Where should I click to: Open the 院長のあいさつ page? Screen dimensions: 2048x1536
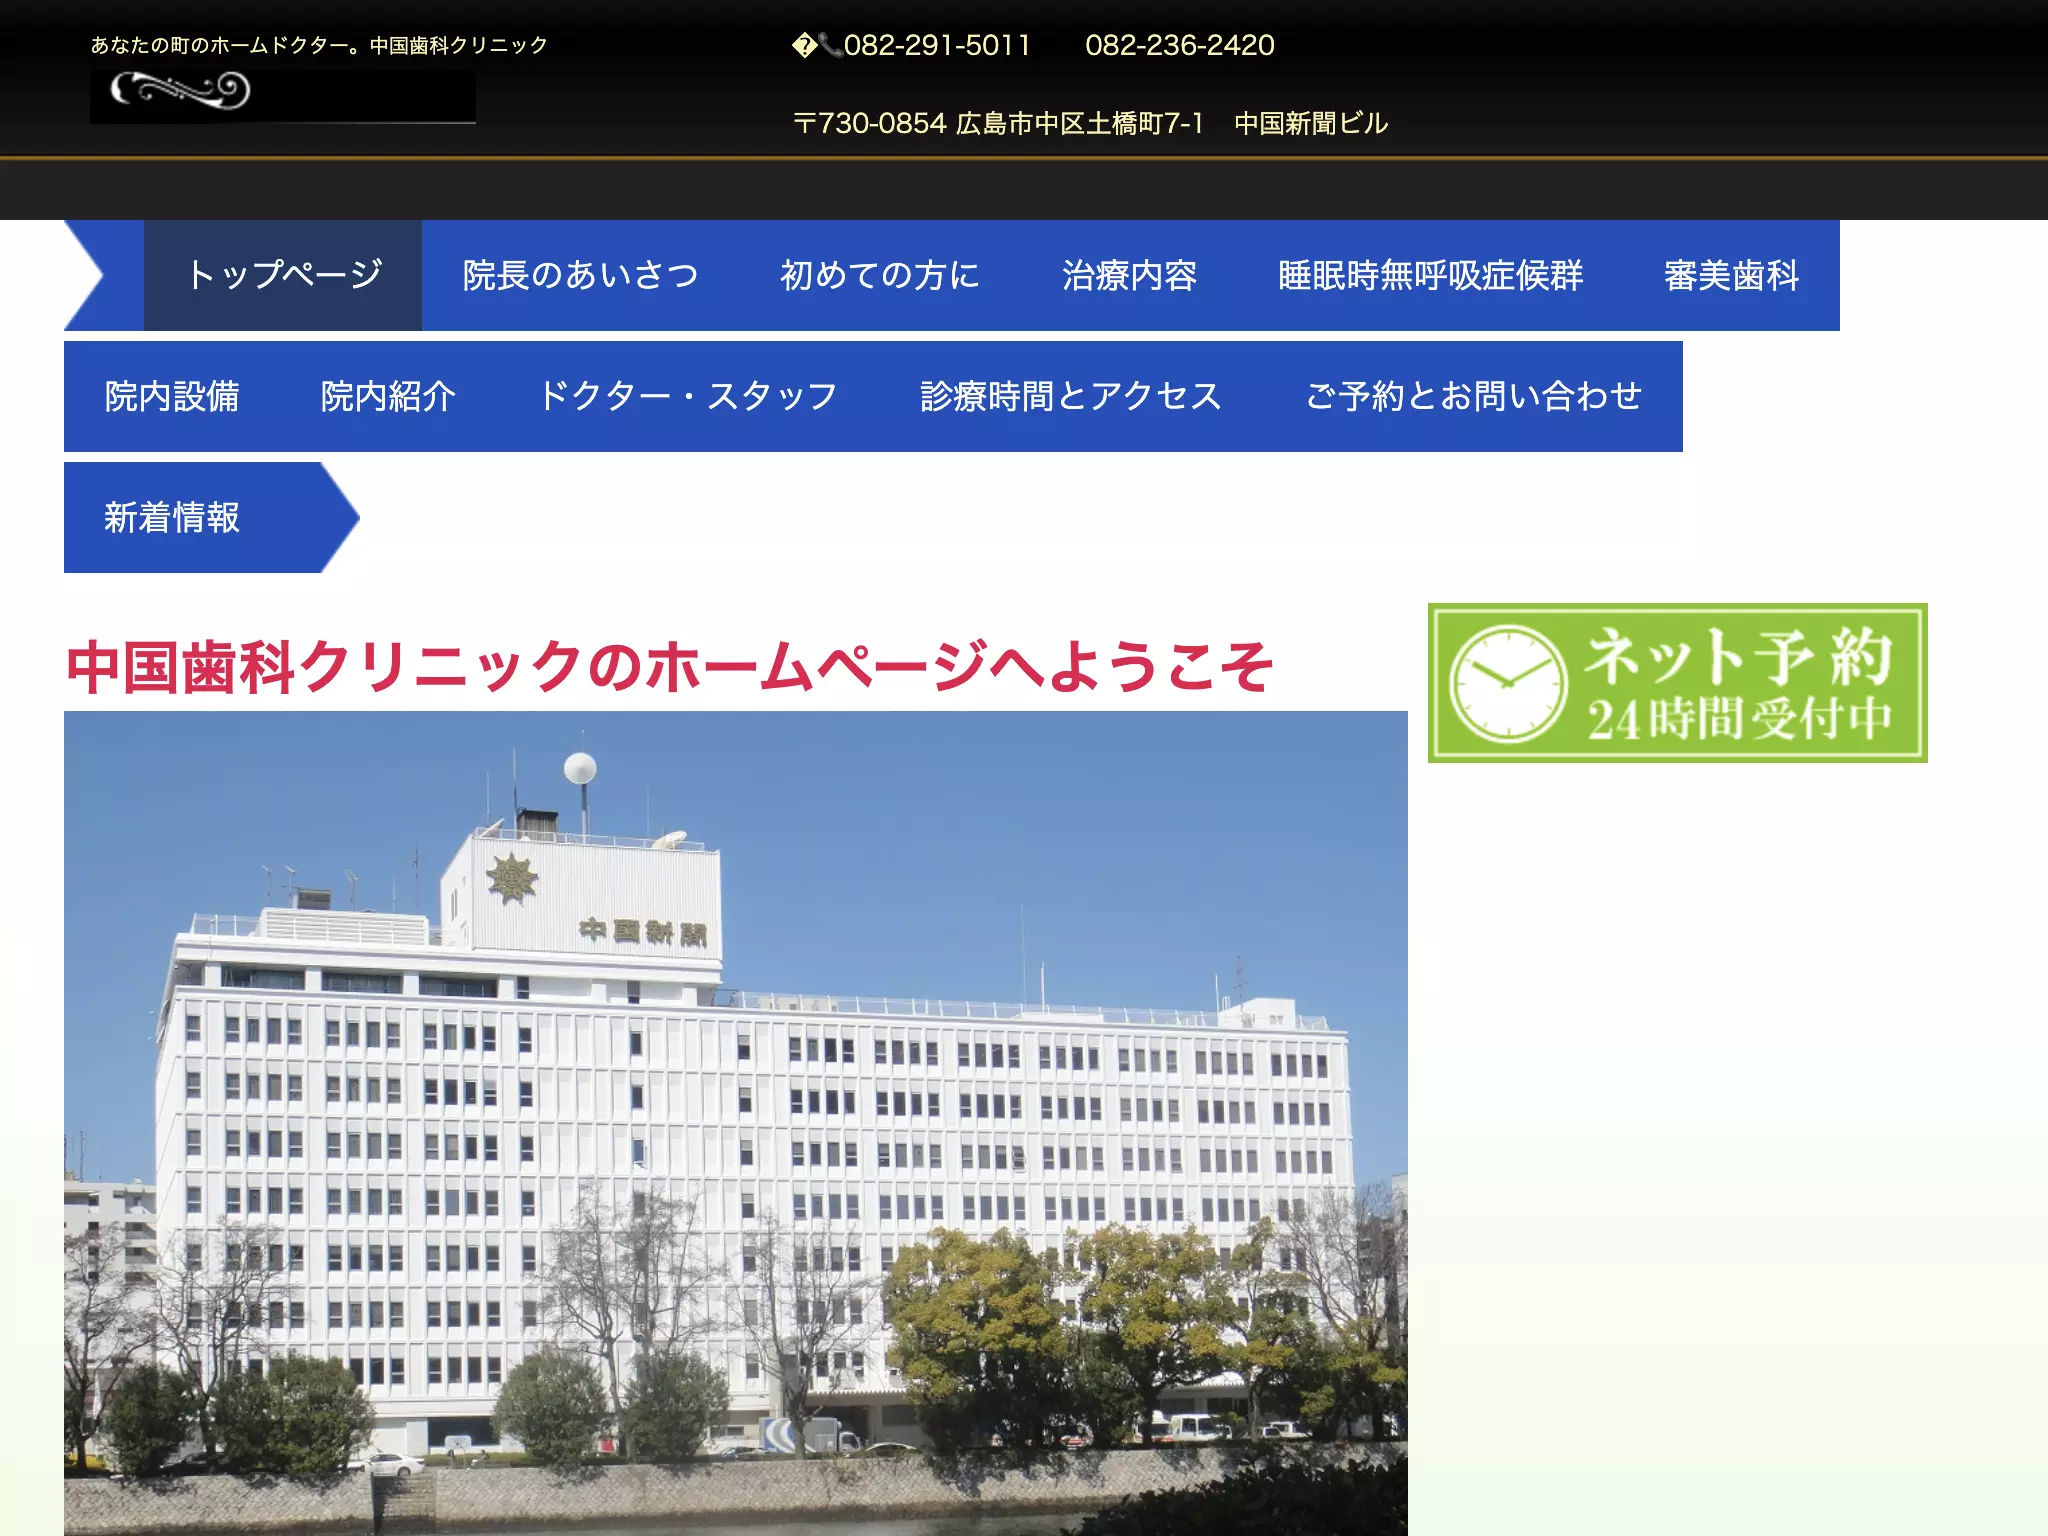coord(581,275)
